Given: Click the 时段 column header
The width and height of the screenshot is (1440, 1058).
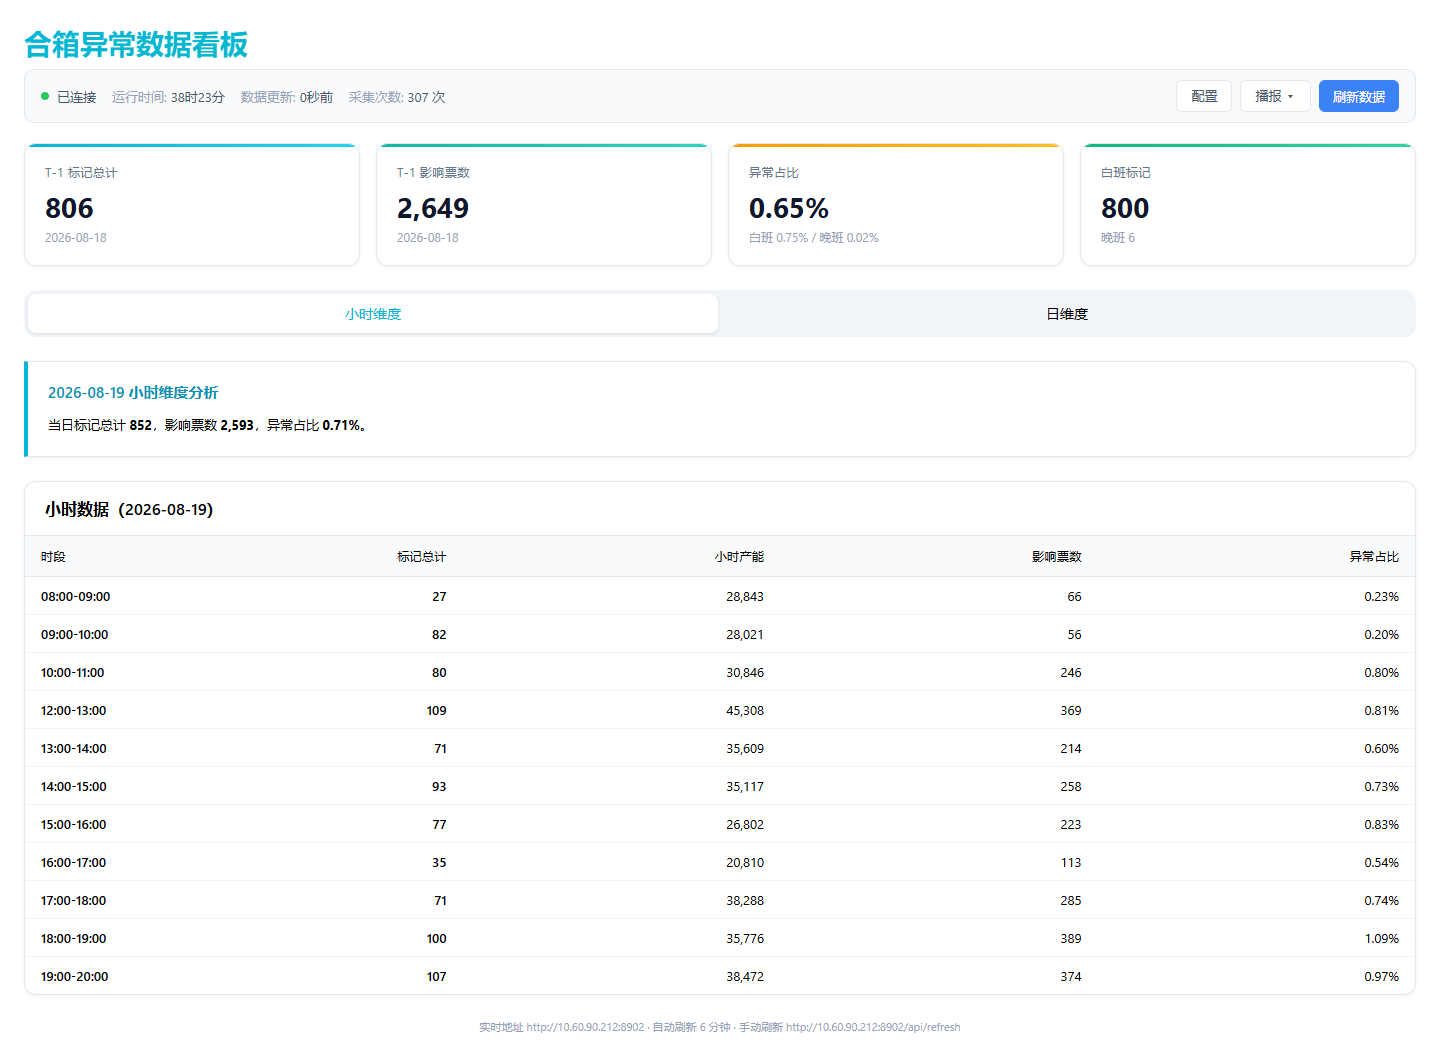Looking at the screenshot, I should tap(53, 557).
